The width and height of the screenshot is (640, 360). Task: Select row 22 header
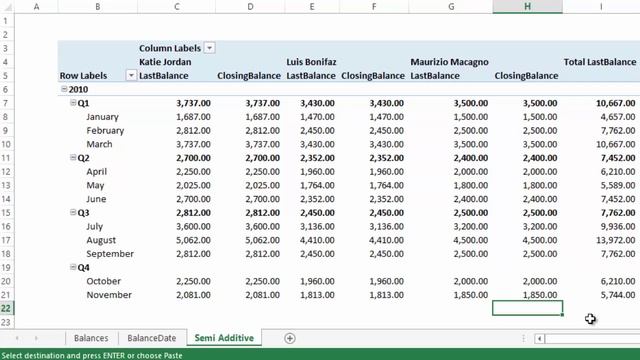pyautogui.click(x=6, y=308)
